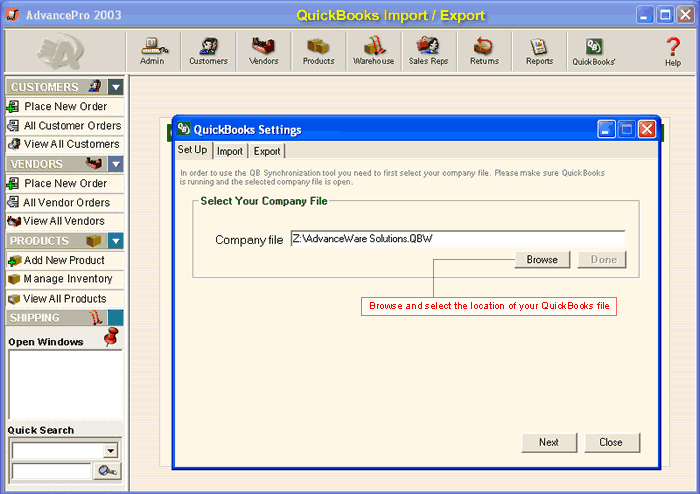This screenshot has height=494, width=700.
Task: Click the Add New Product icon
Action: [x=14, y=261]
